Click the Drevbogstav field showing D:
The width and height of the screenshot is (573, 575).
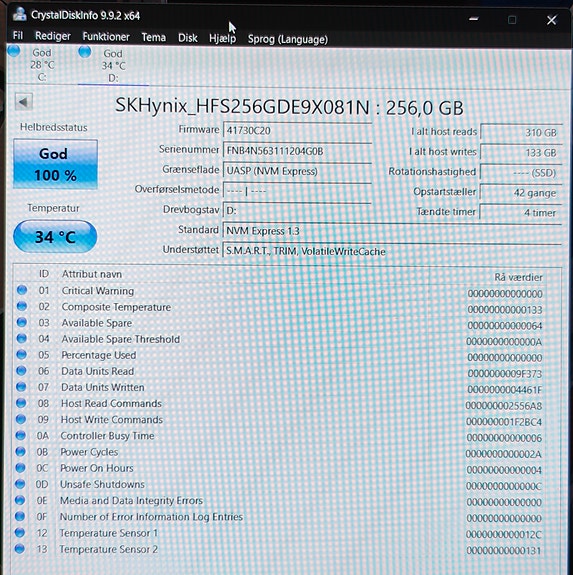point(297,211)
